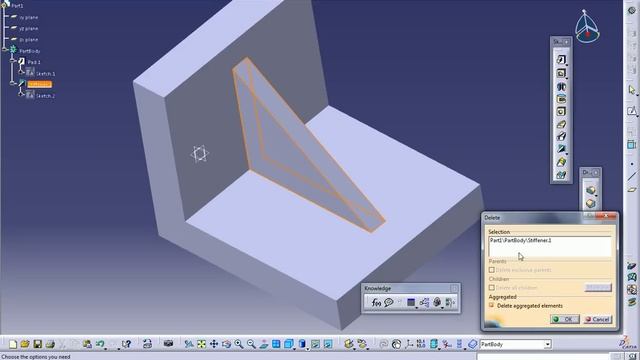Click Open file folder icon

[x=25, y=344]
